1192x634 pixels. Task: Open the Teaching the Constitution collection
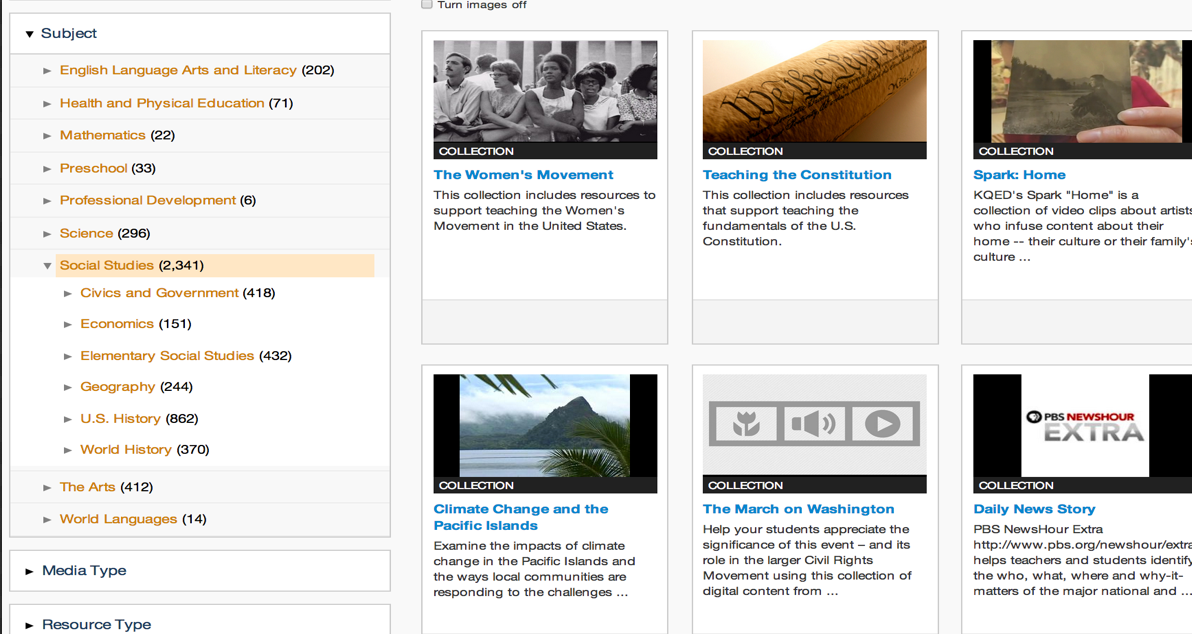click(x=797, y=174)
